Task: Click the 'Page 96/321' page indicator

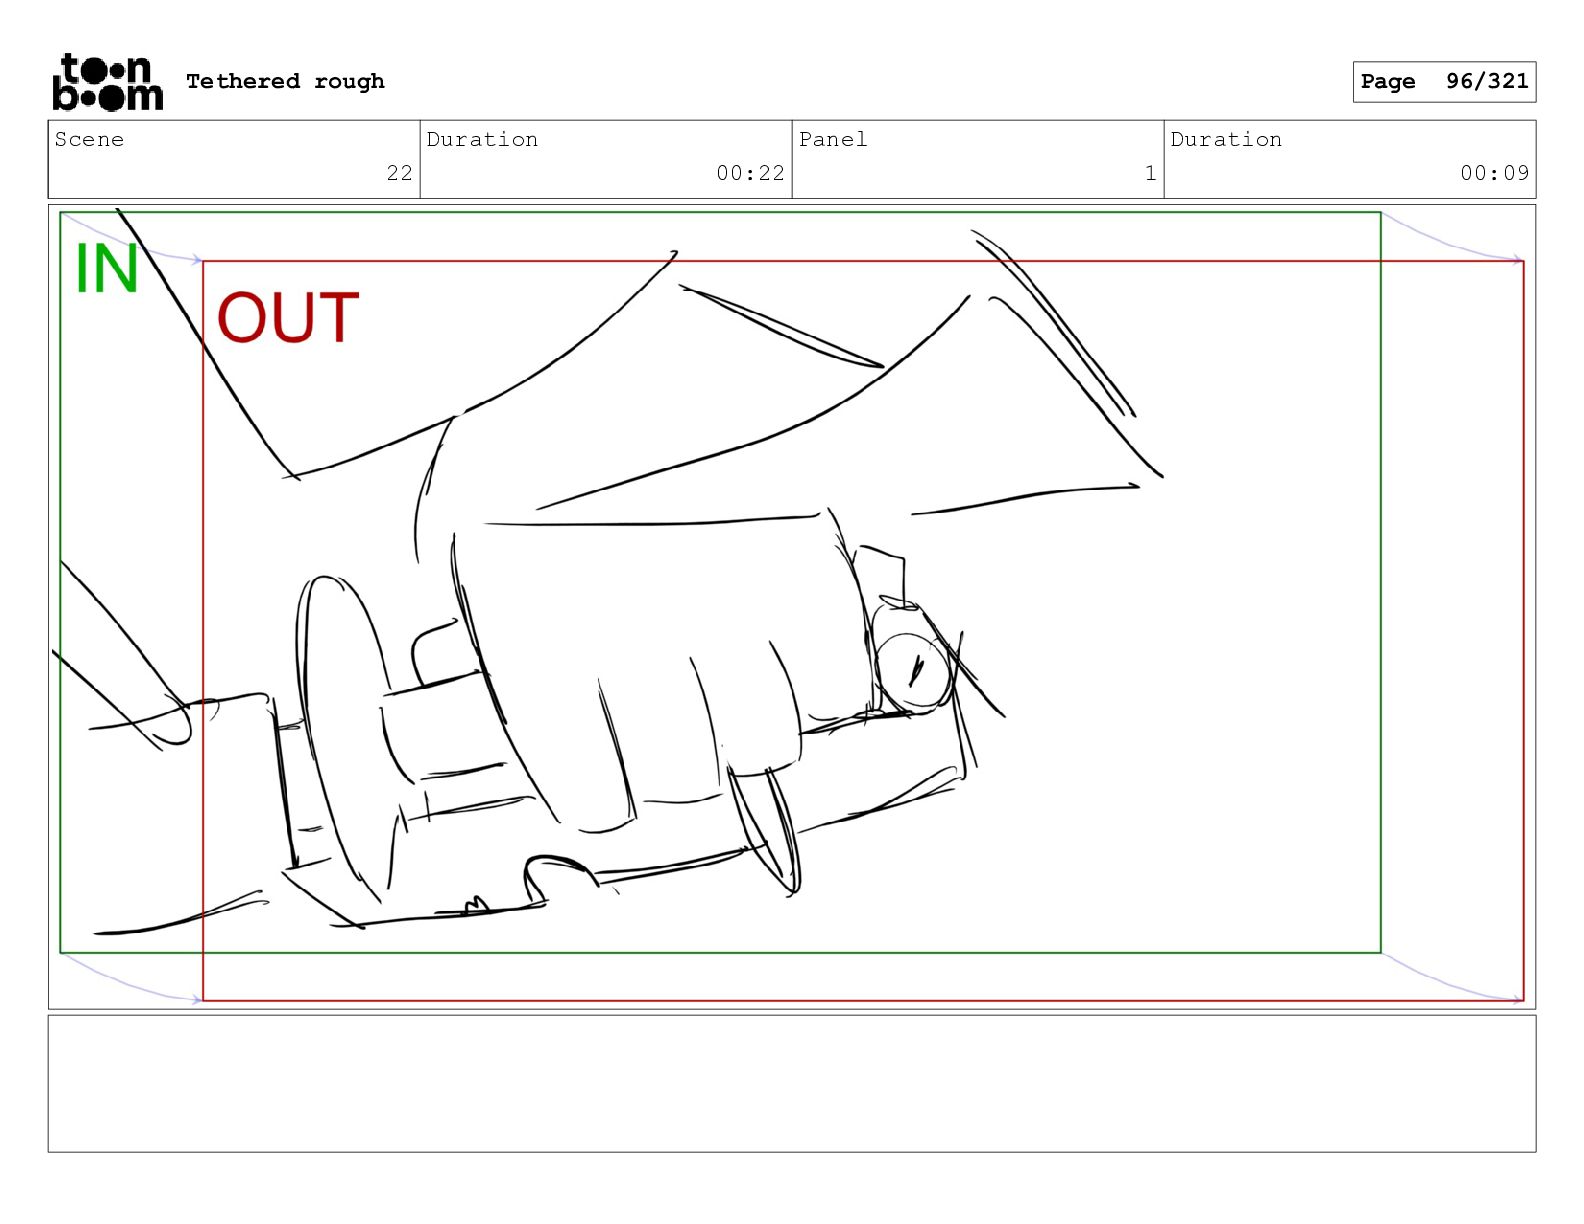Action: (x=1444, y=81)
